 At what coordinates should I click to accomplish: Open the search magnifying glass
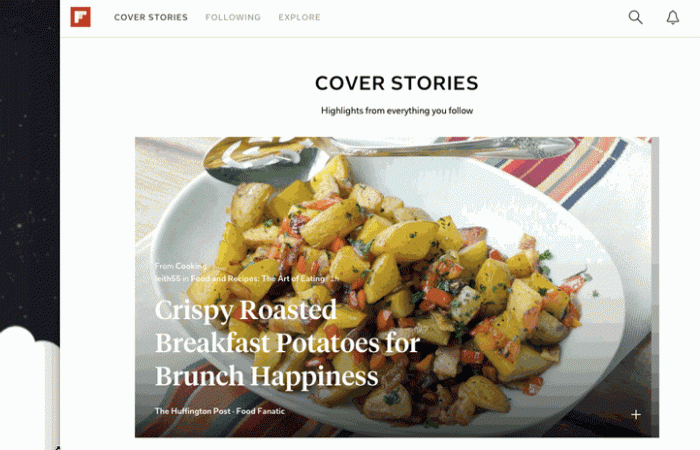pyautogui.click(x=635, y=17)
